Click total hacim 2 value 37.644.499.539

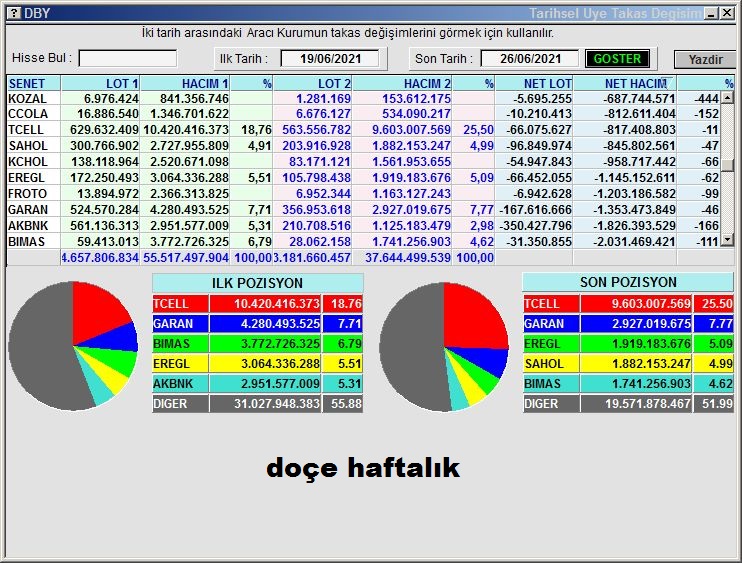(x=407, y=258)
